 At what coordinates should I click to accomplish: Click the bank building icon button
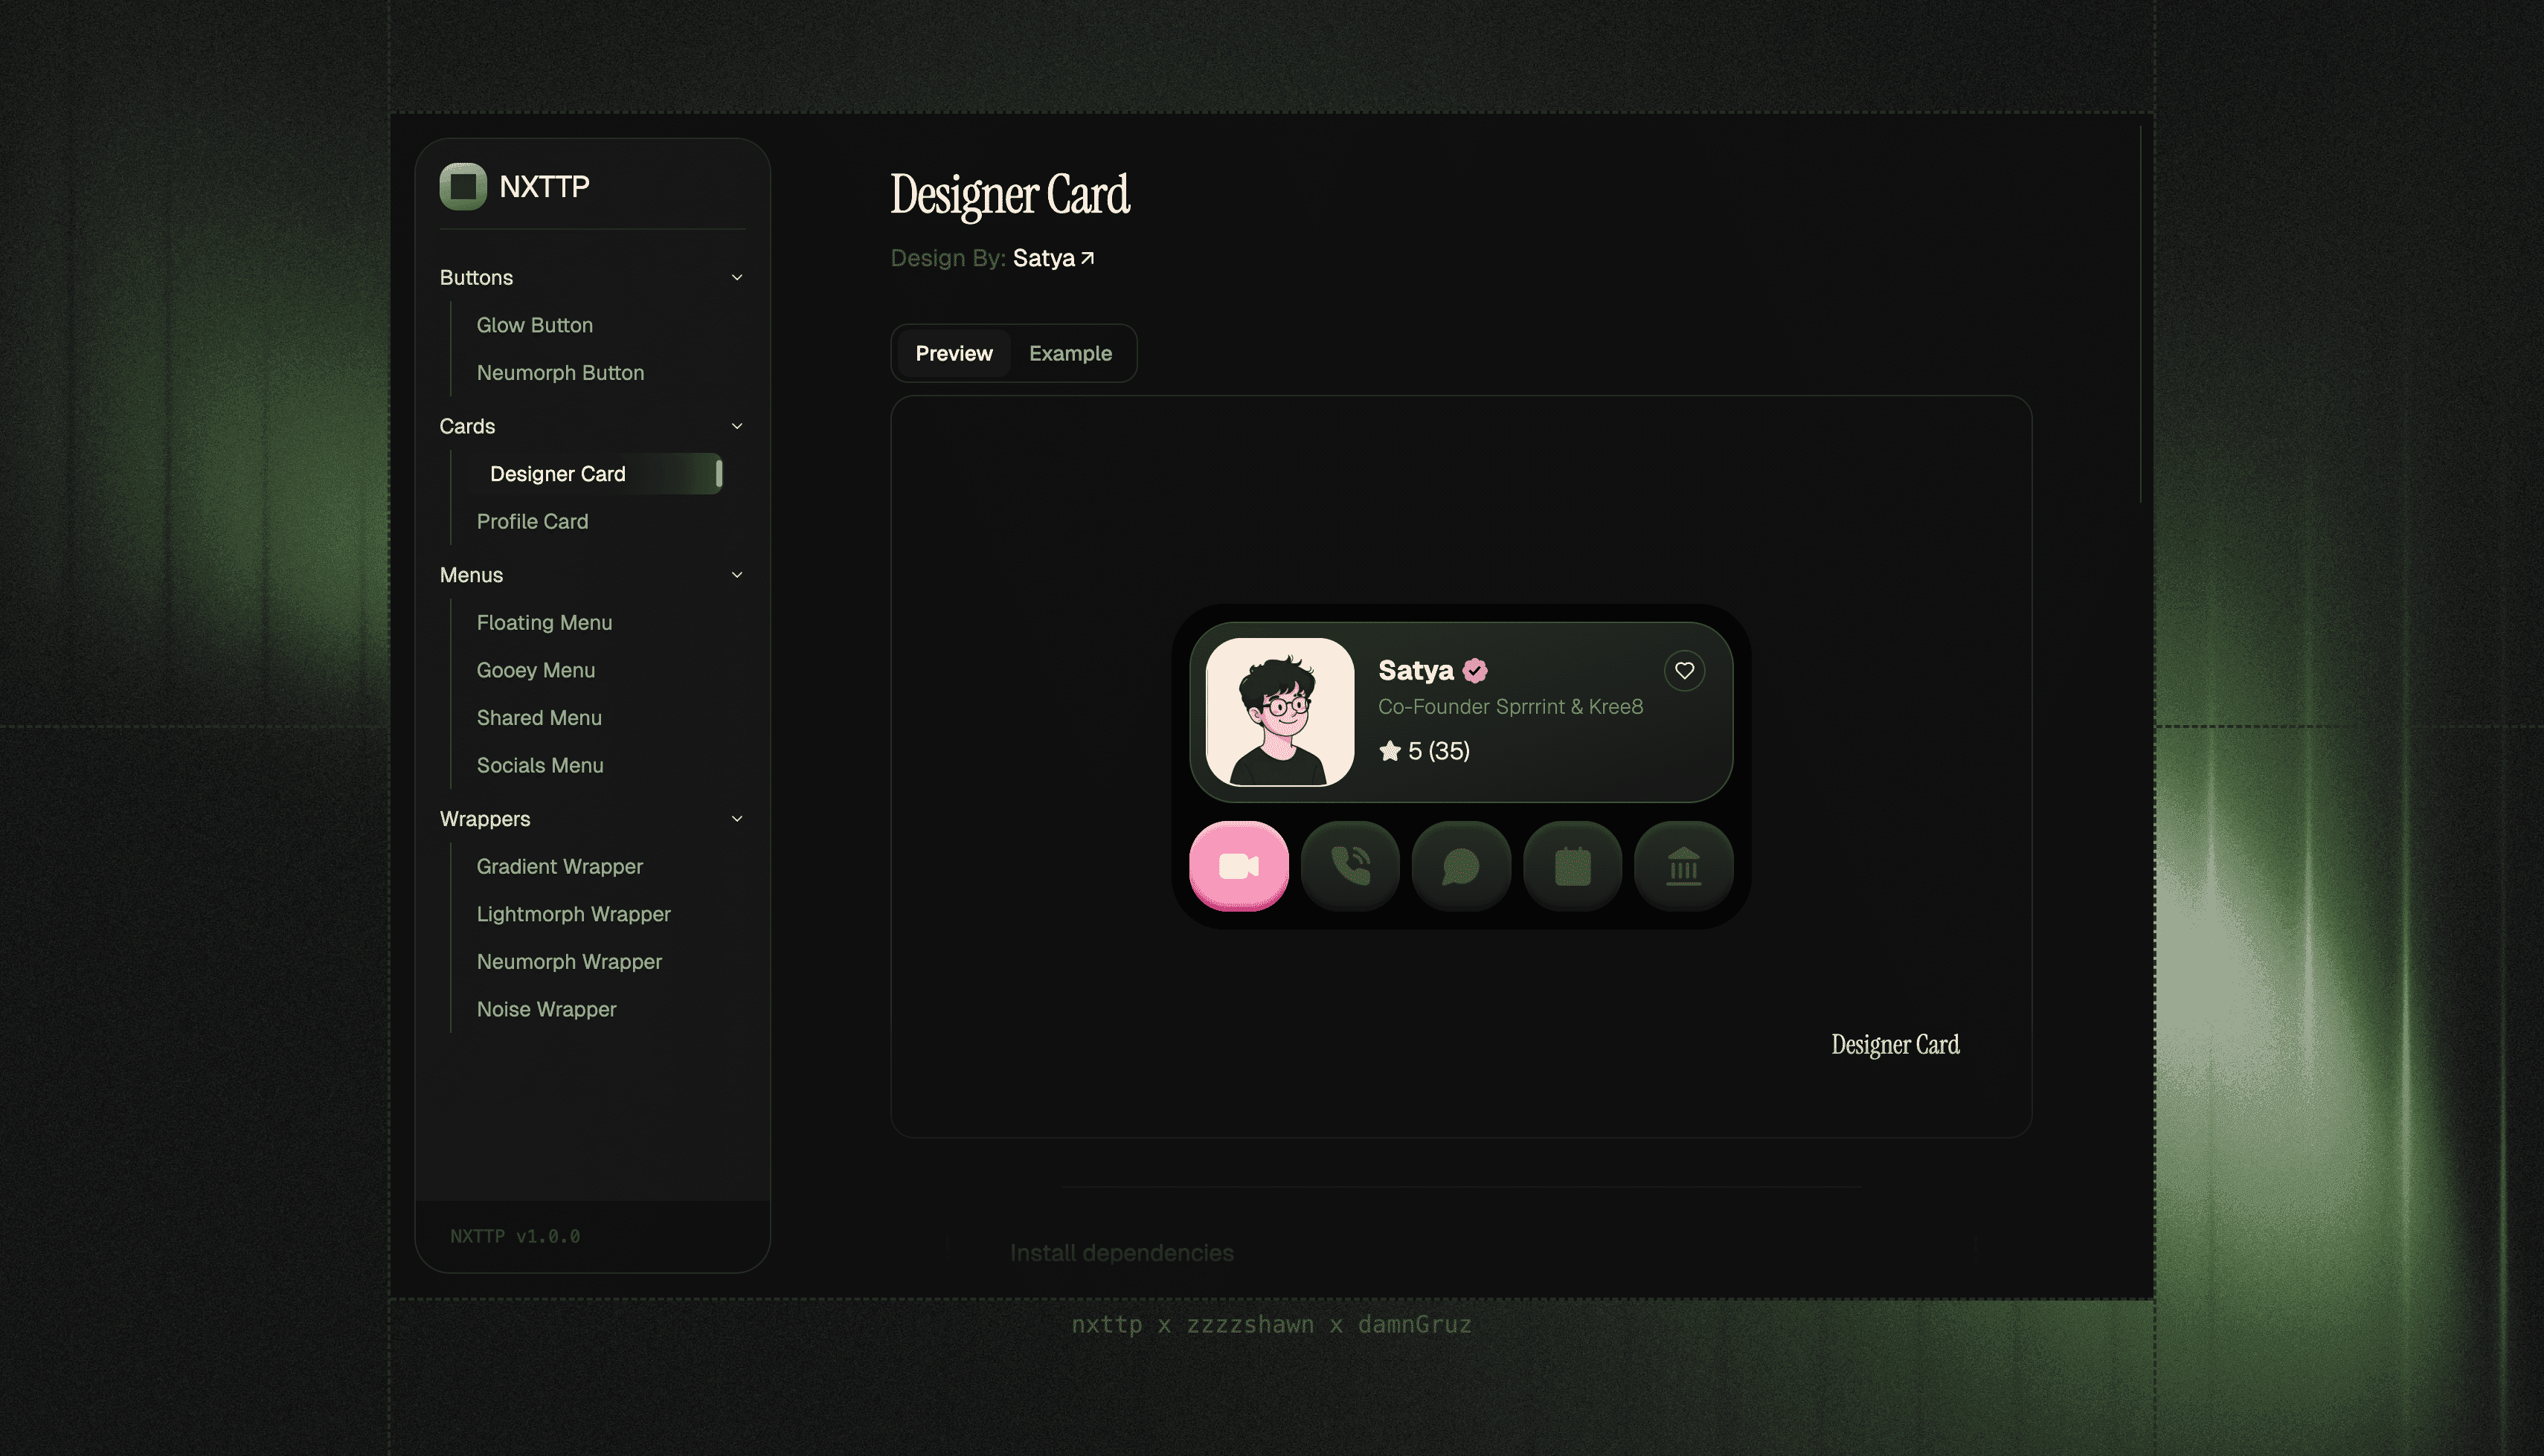tap(1683, 866)
